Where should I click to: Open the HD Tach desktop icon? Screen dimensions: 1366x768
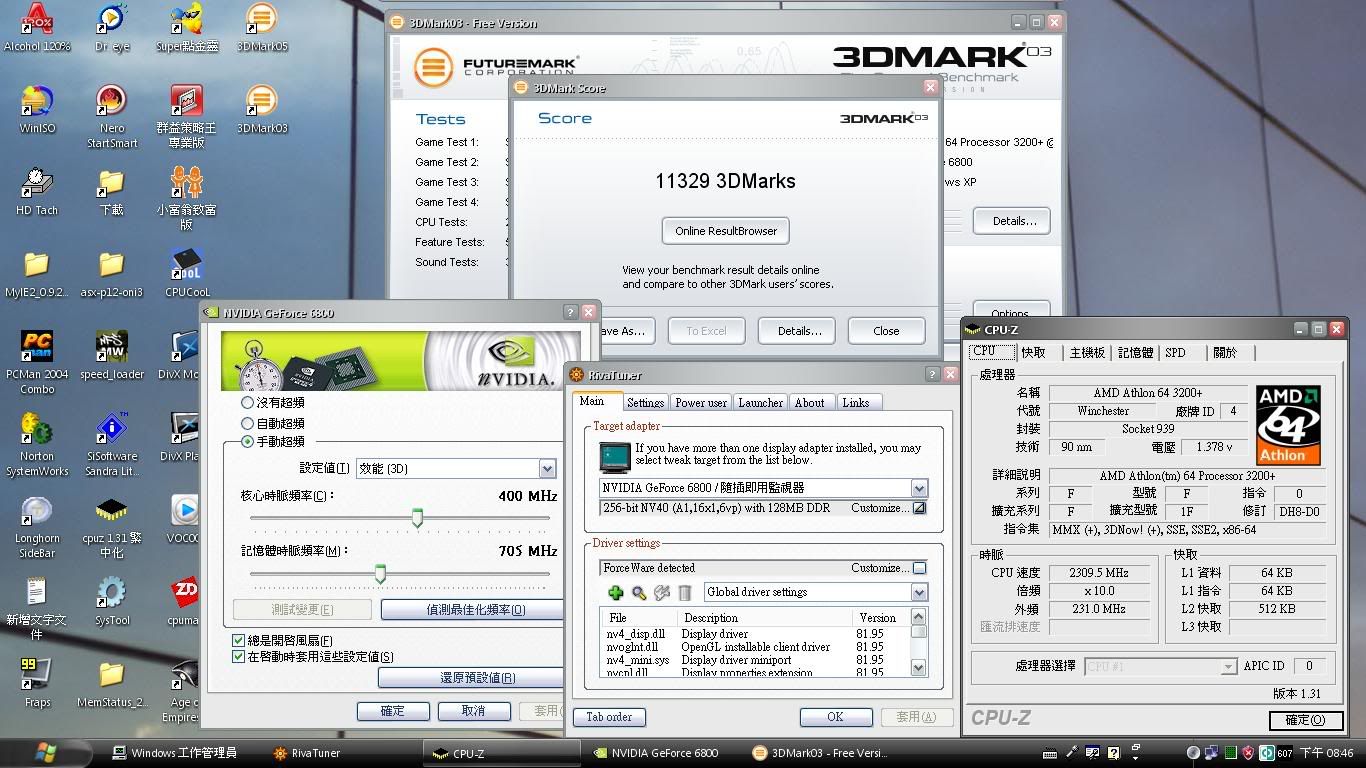coord(37,184)
